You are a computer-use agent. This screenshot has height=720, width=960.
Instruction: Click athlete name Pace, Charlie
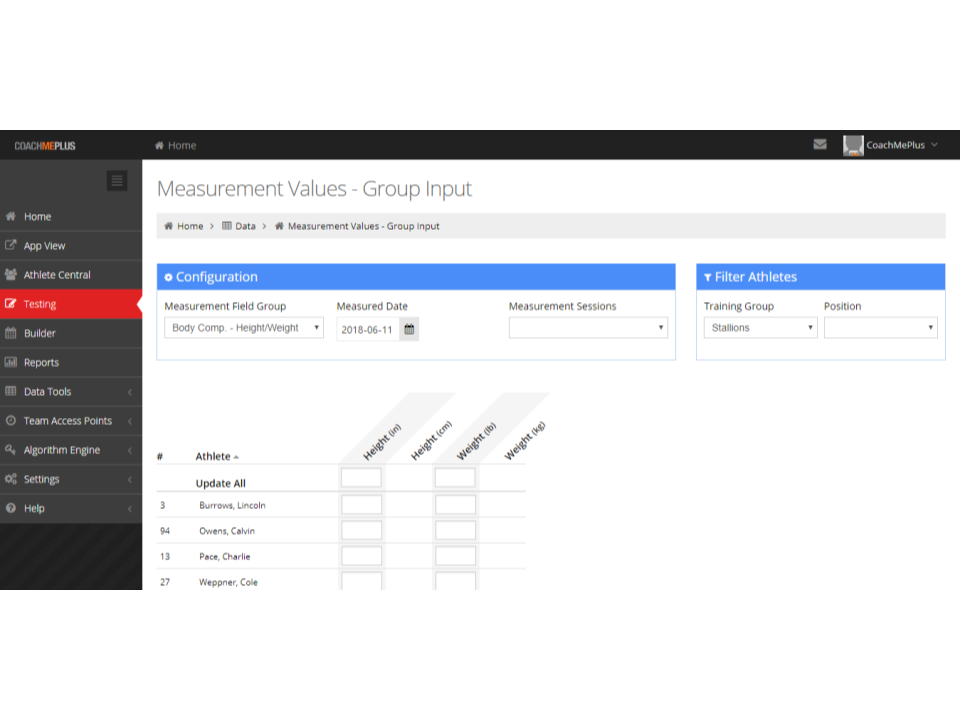[x=224, y=557]
